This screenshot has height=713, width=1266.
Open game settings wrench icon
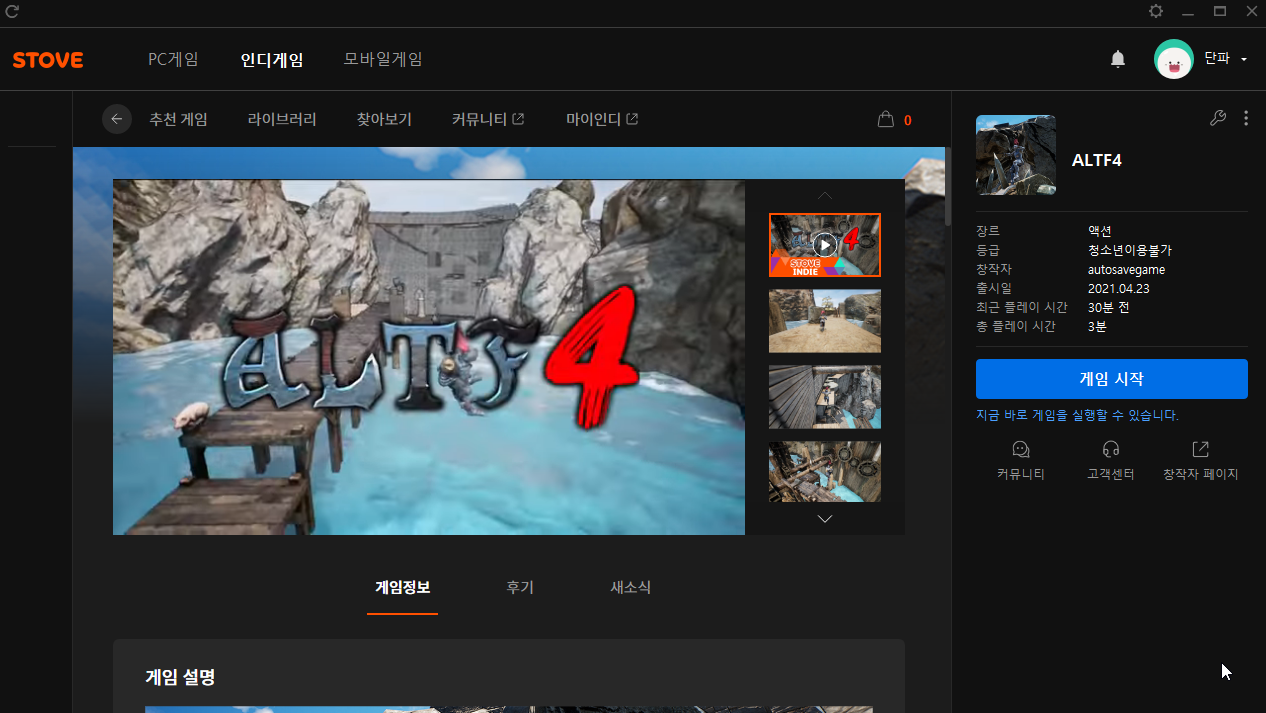(1217, 118)
